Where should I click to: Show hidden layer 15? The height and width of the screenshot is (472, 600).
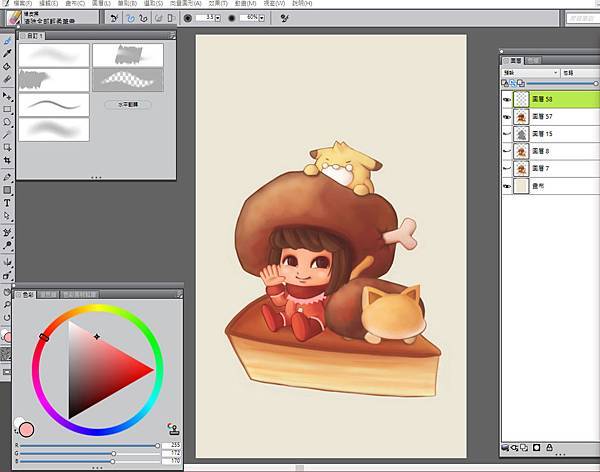507,134
